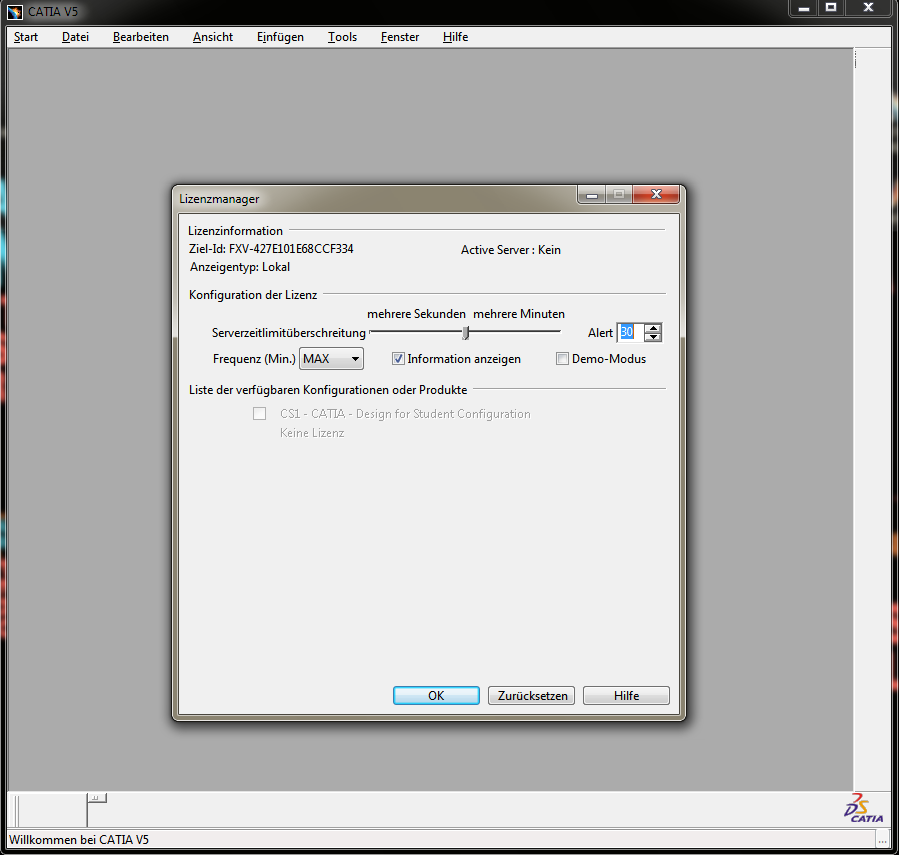Image resolution: width=899 pixels, height=855 pixels.
Task: Click the 'Keine Lizenz' text
Action: 312,433
